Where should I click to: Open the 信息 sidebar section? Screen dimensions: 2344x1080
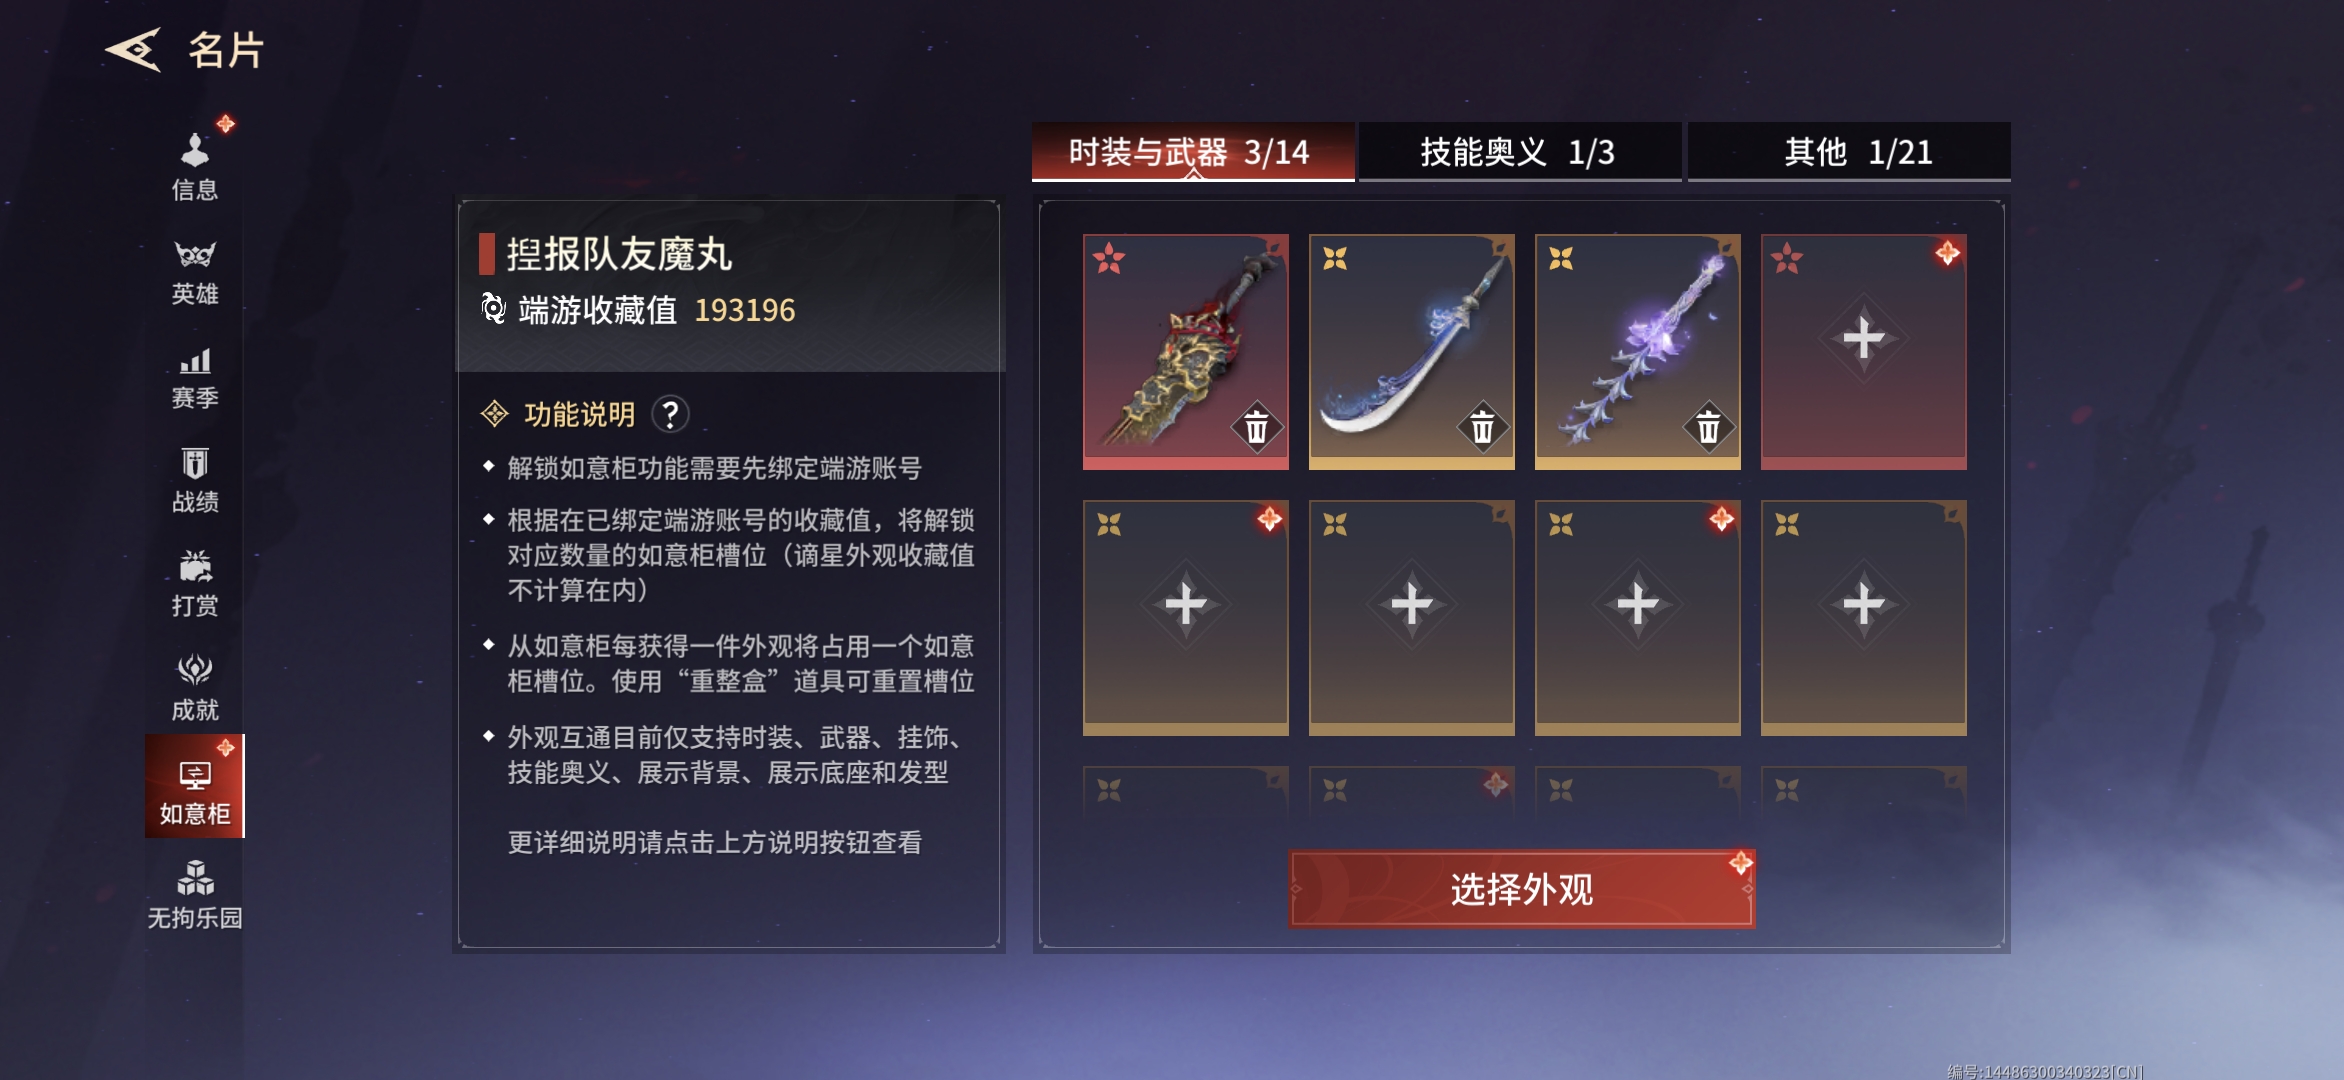click(195, 167)
